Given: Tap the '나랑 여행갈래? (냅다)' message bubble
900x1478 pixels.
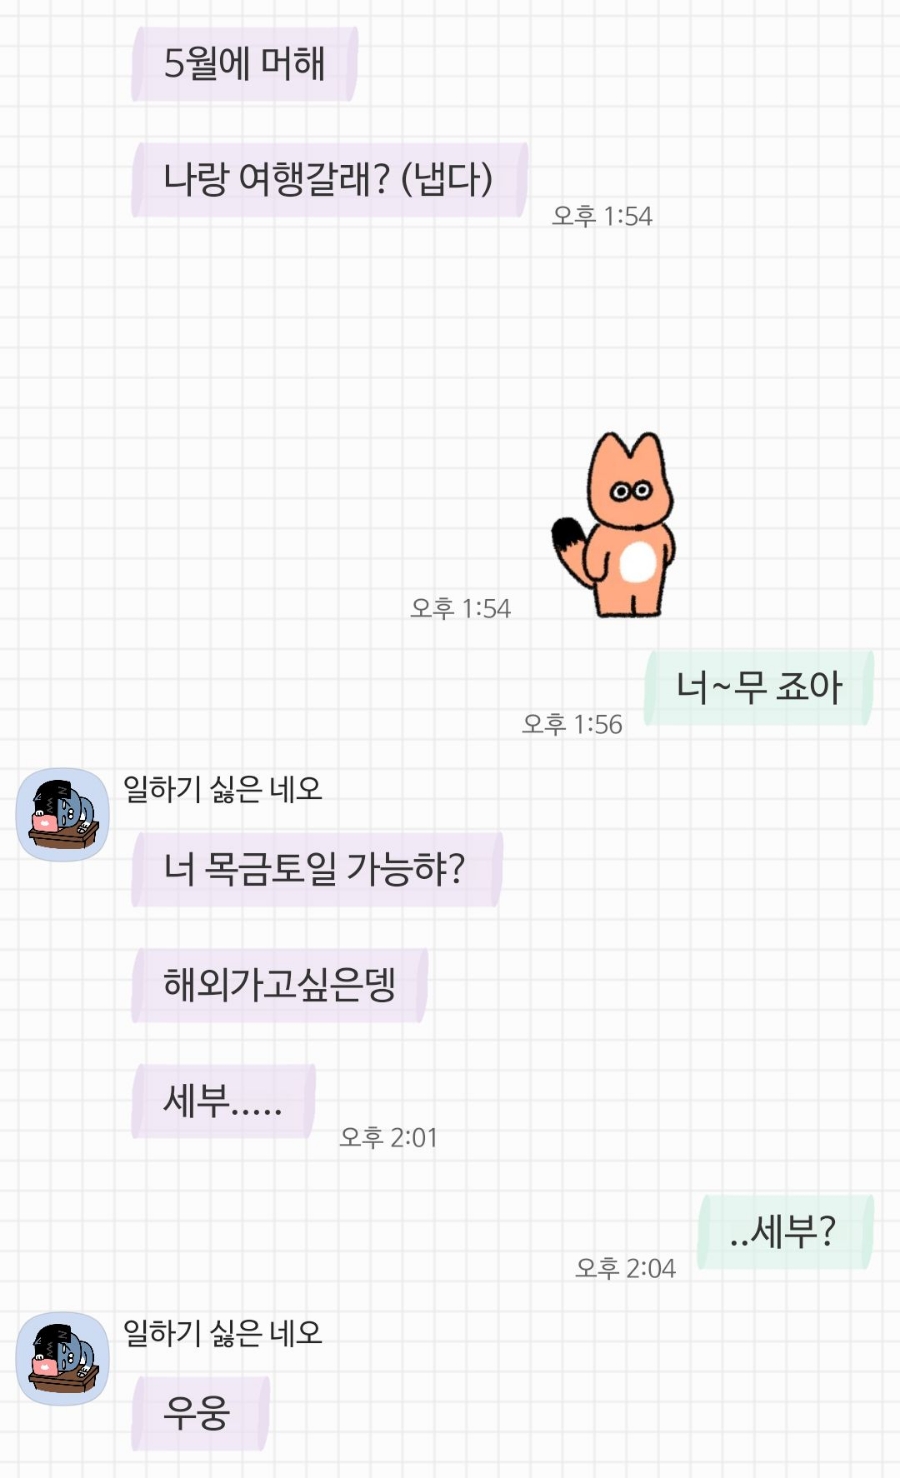Looking at the screenshot, I should pyautogui.click(x=329, y=180).
